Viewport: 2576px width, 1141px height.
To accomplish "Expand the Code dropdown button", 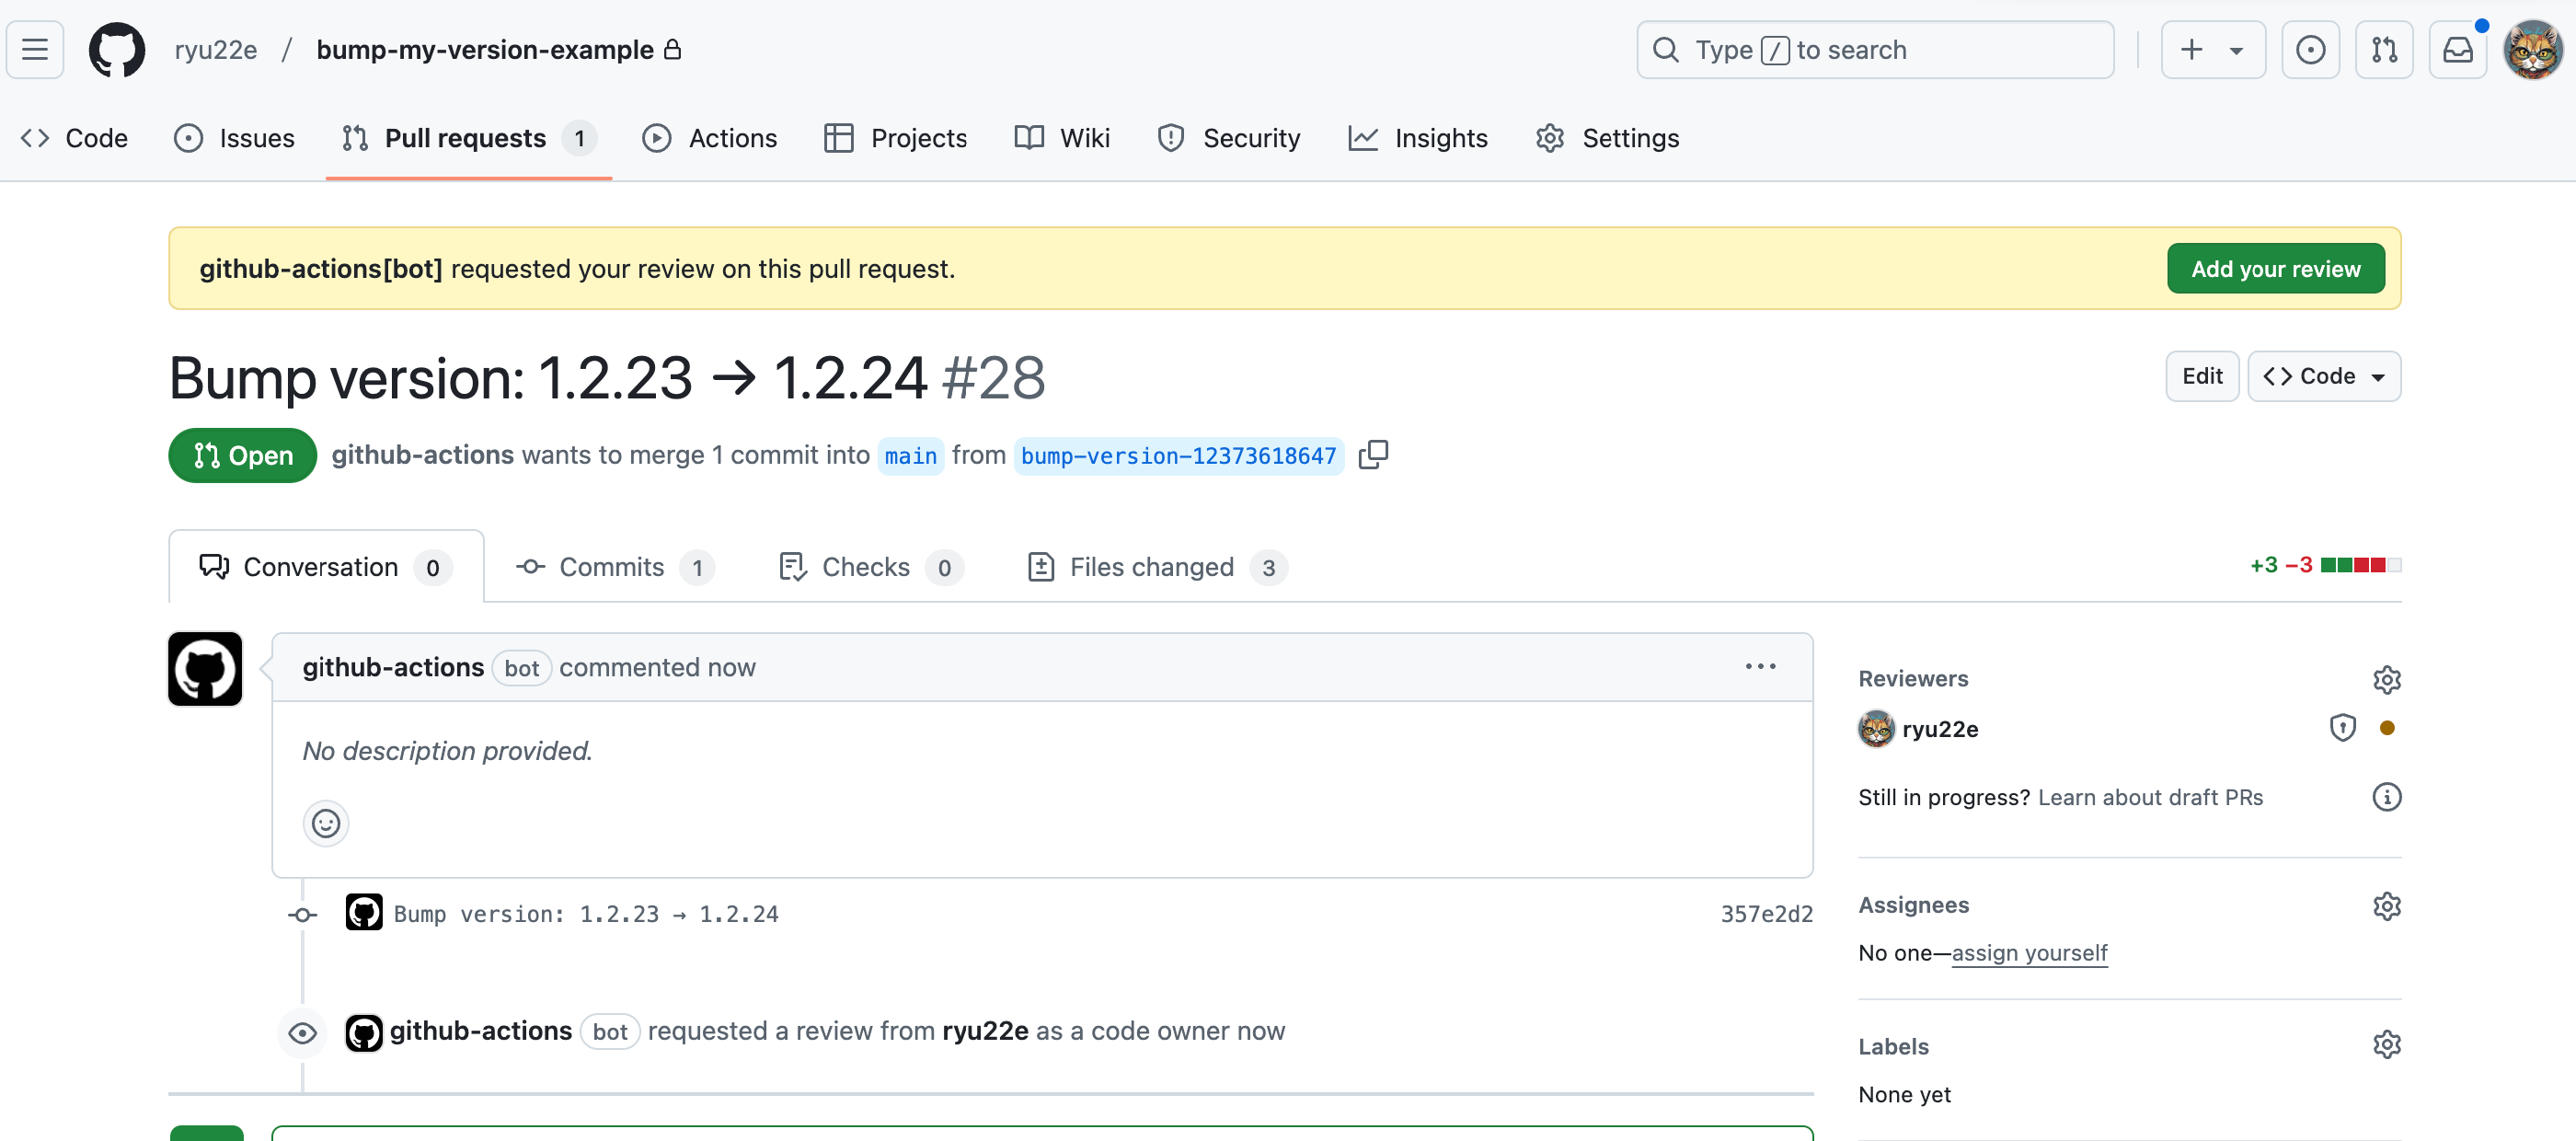I will coord(2324,376).
